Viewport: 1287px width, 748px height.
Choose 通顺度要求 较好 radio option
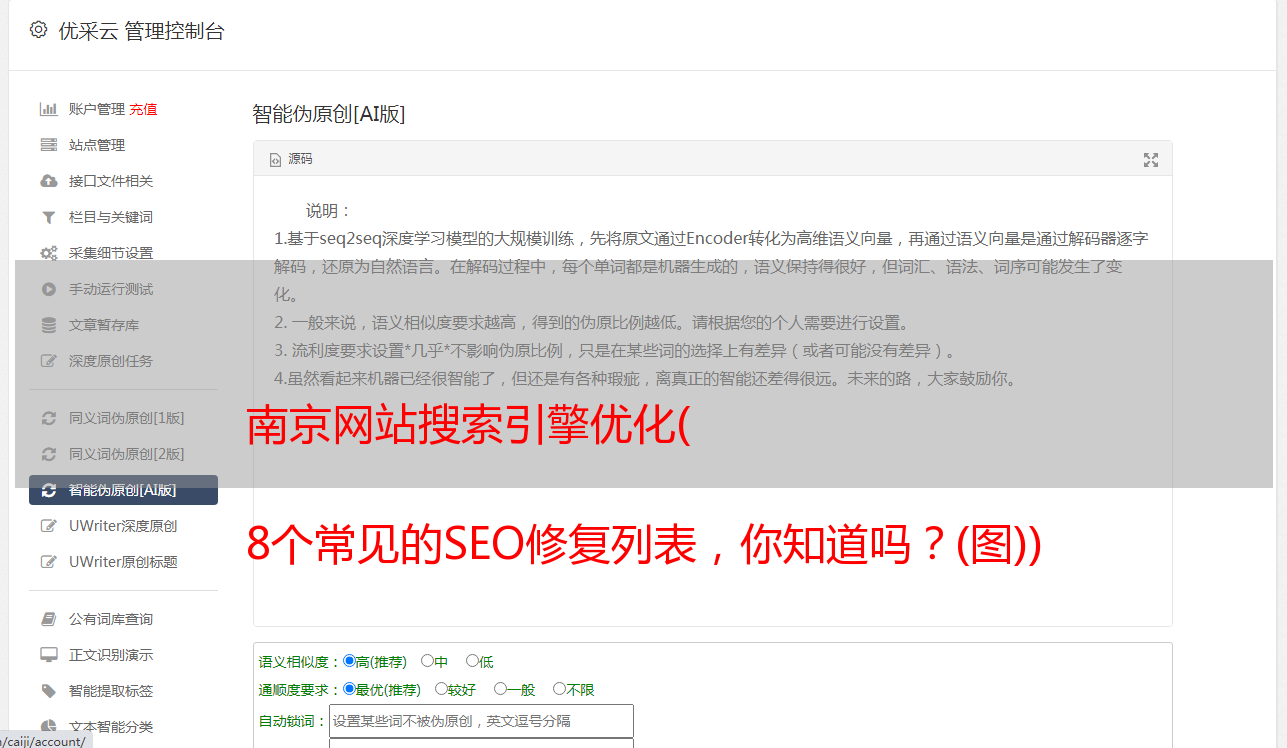[x=441, y=689]
